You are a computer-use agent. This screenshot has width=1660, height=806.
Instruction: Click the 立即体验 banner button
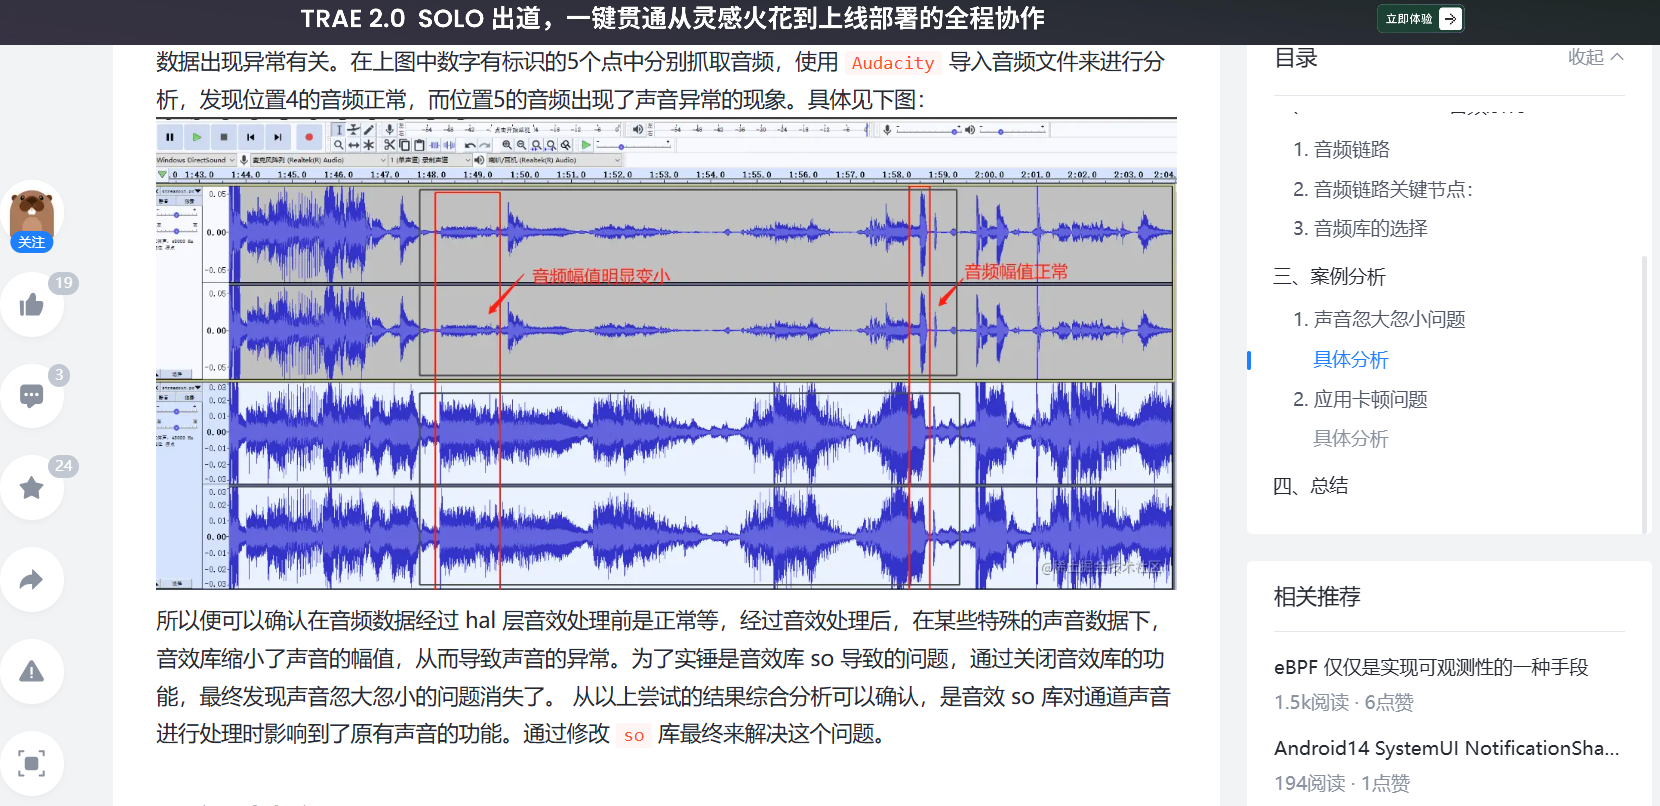tap(1420, 19)
